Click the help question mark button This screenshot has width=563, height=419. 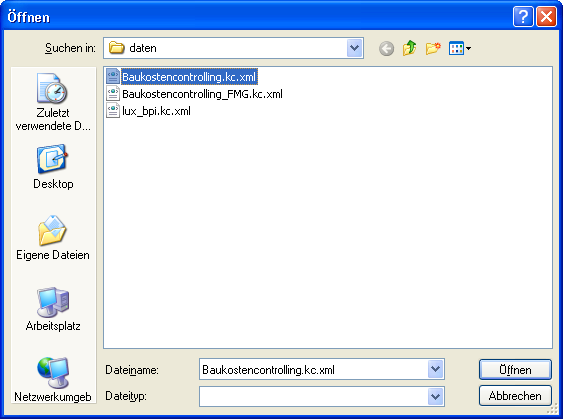[523, 17]
